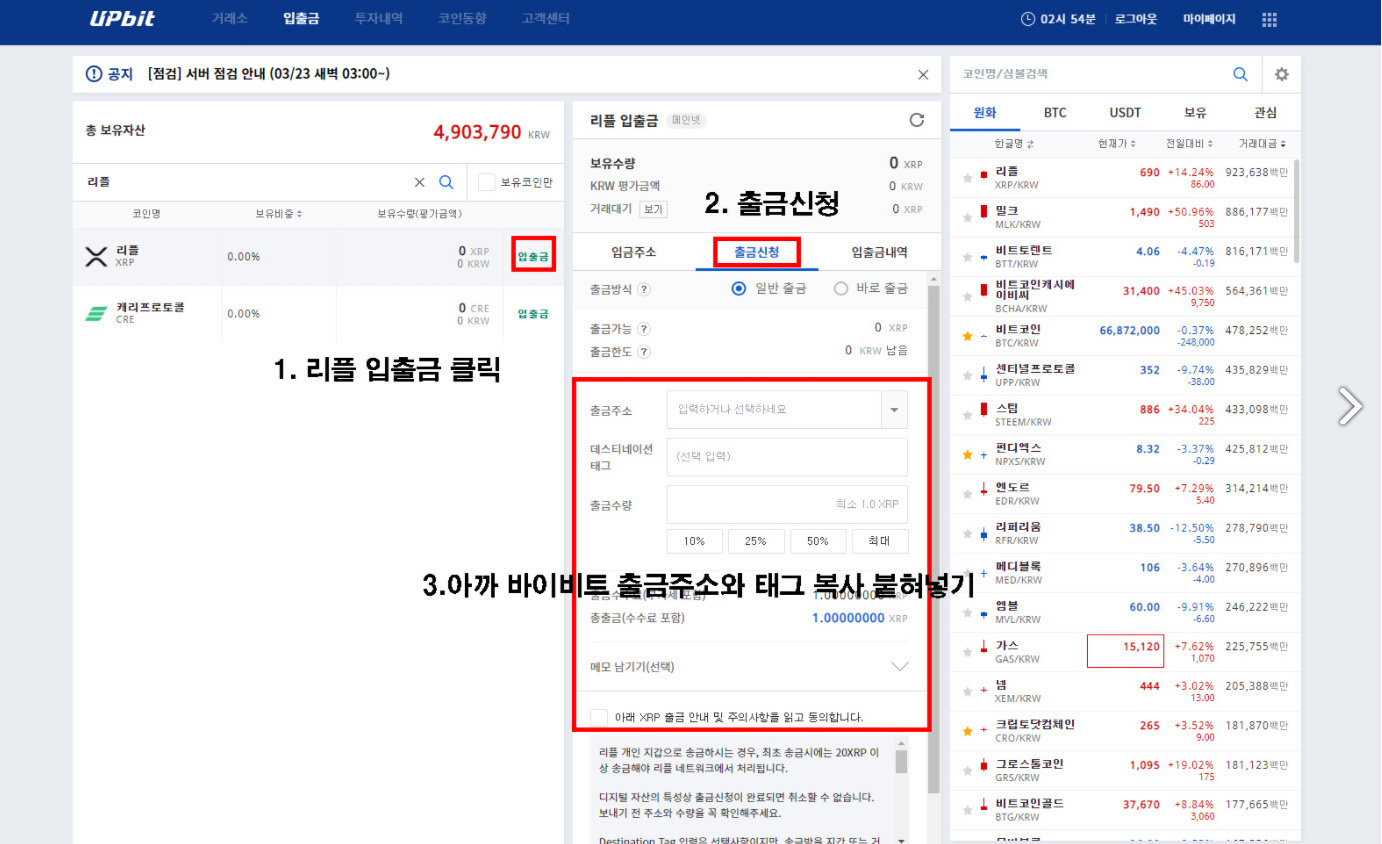This screenshot has width=1382, height=844.
Task: Select 관심 market tab
Action: point(1266,113)
